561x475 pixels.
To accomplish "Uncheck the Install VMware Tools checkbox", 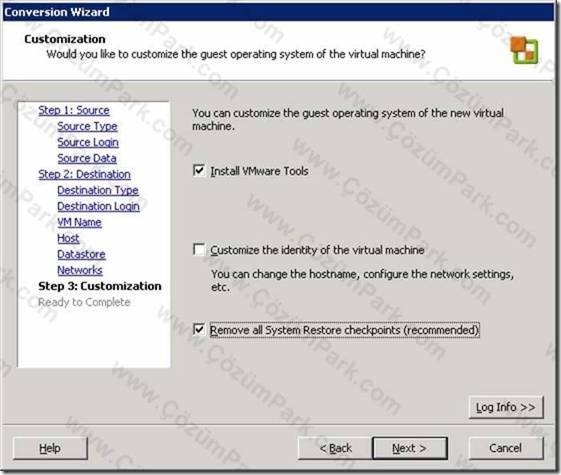I will pos(199,170).
